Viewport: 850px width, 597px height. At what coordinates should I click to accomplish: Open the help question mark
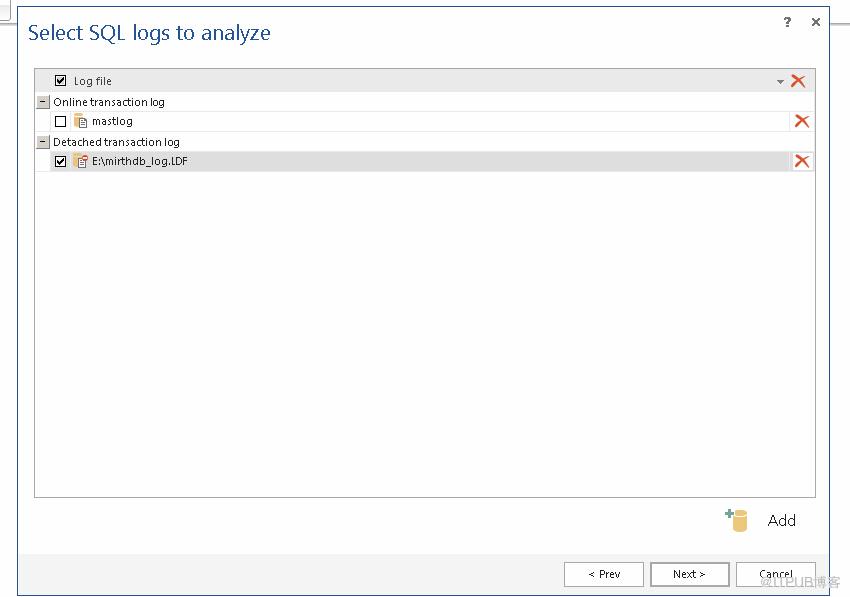click(x=787, y=22)
